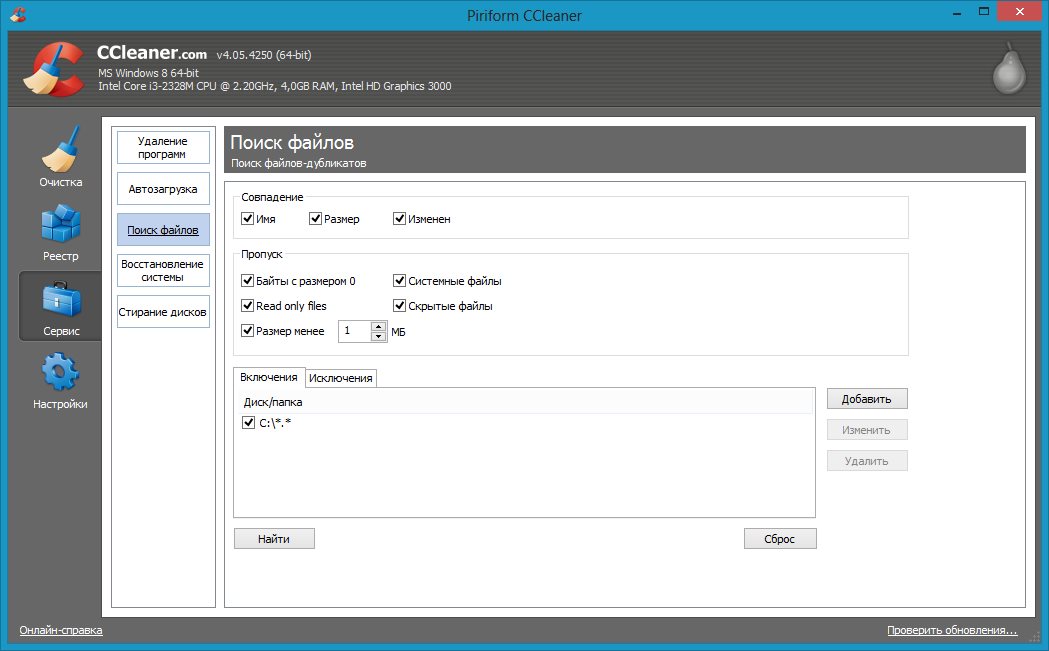Toggle the Имя match checkbox
The height and width of the screenshot is (651, 1049).
248,219
